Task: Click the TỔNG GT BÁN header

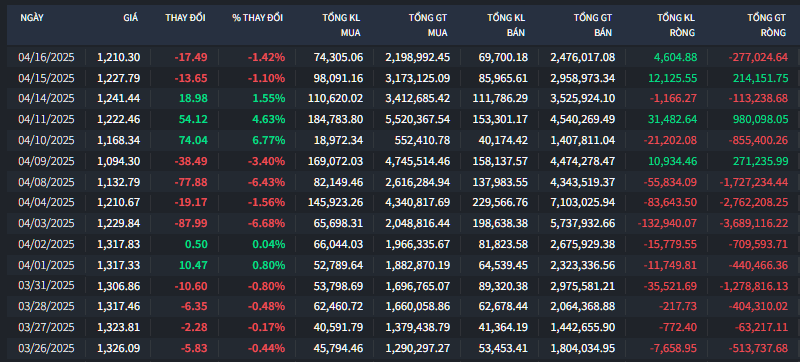Action: [593, 25]
